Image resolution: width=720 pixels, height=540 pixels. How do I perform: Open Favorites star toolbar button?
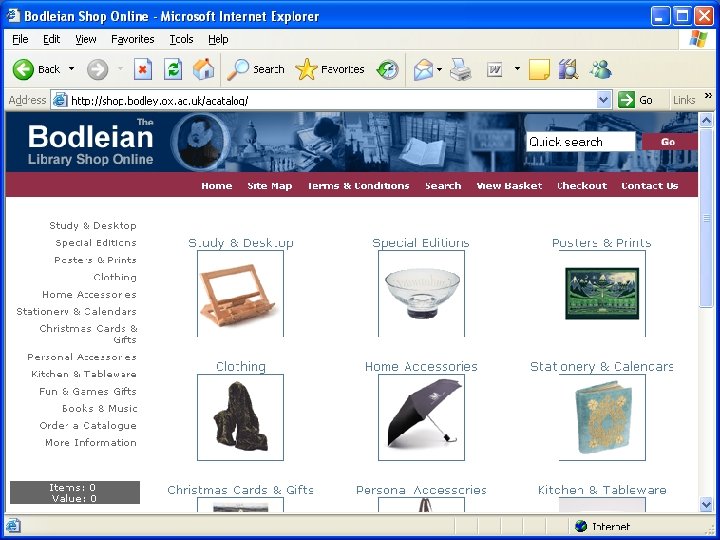point(330,69)
